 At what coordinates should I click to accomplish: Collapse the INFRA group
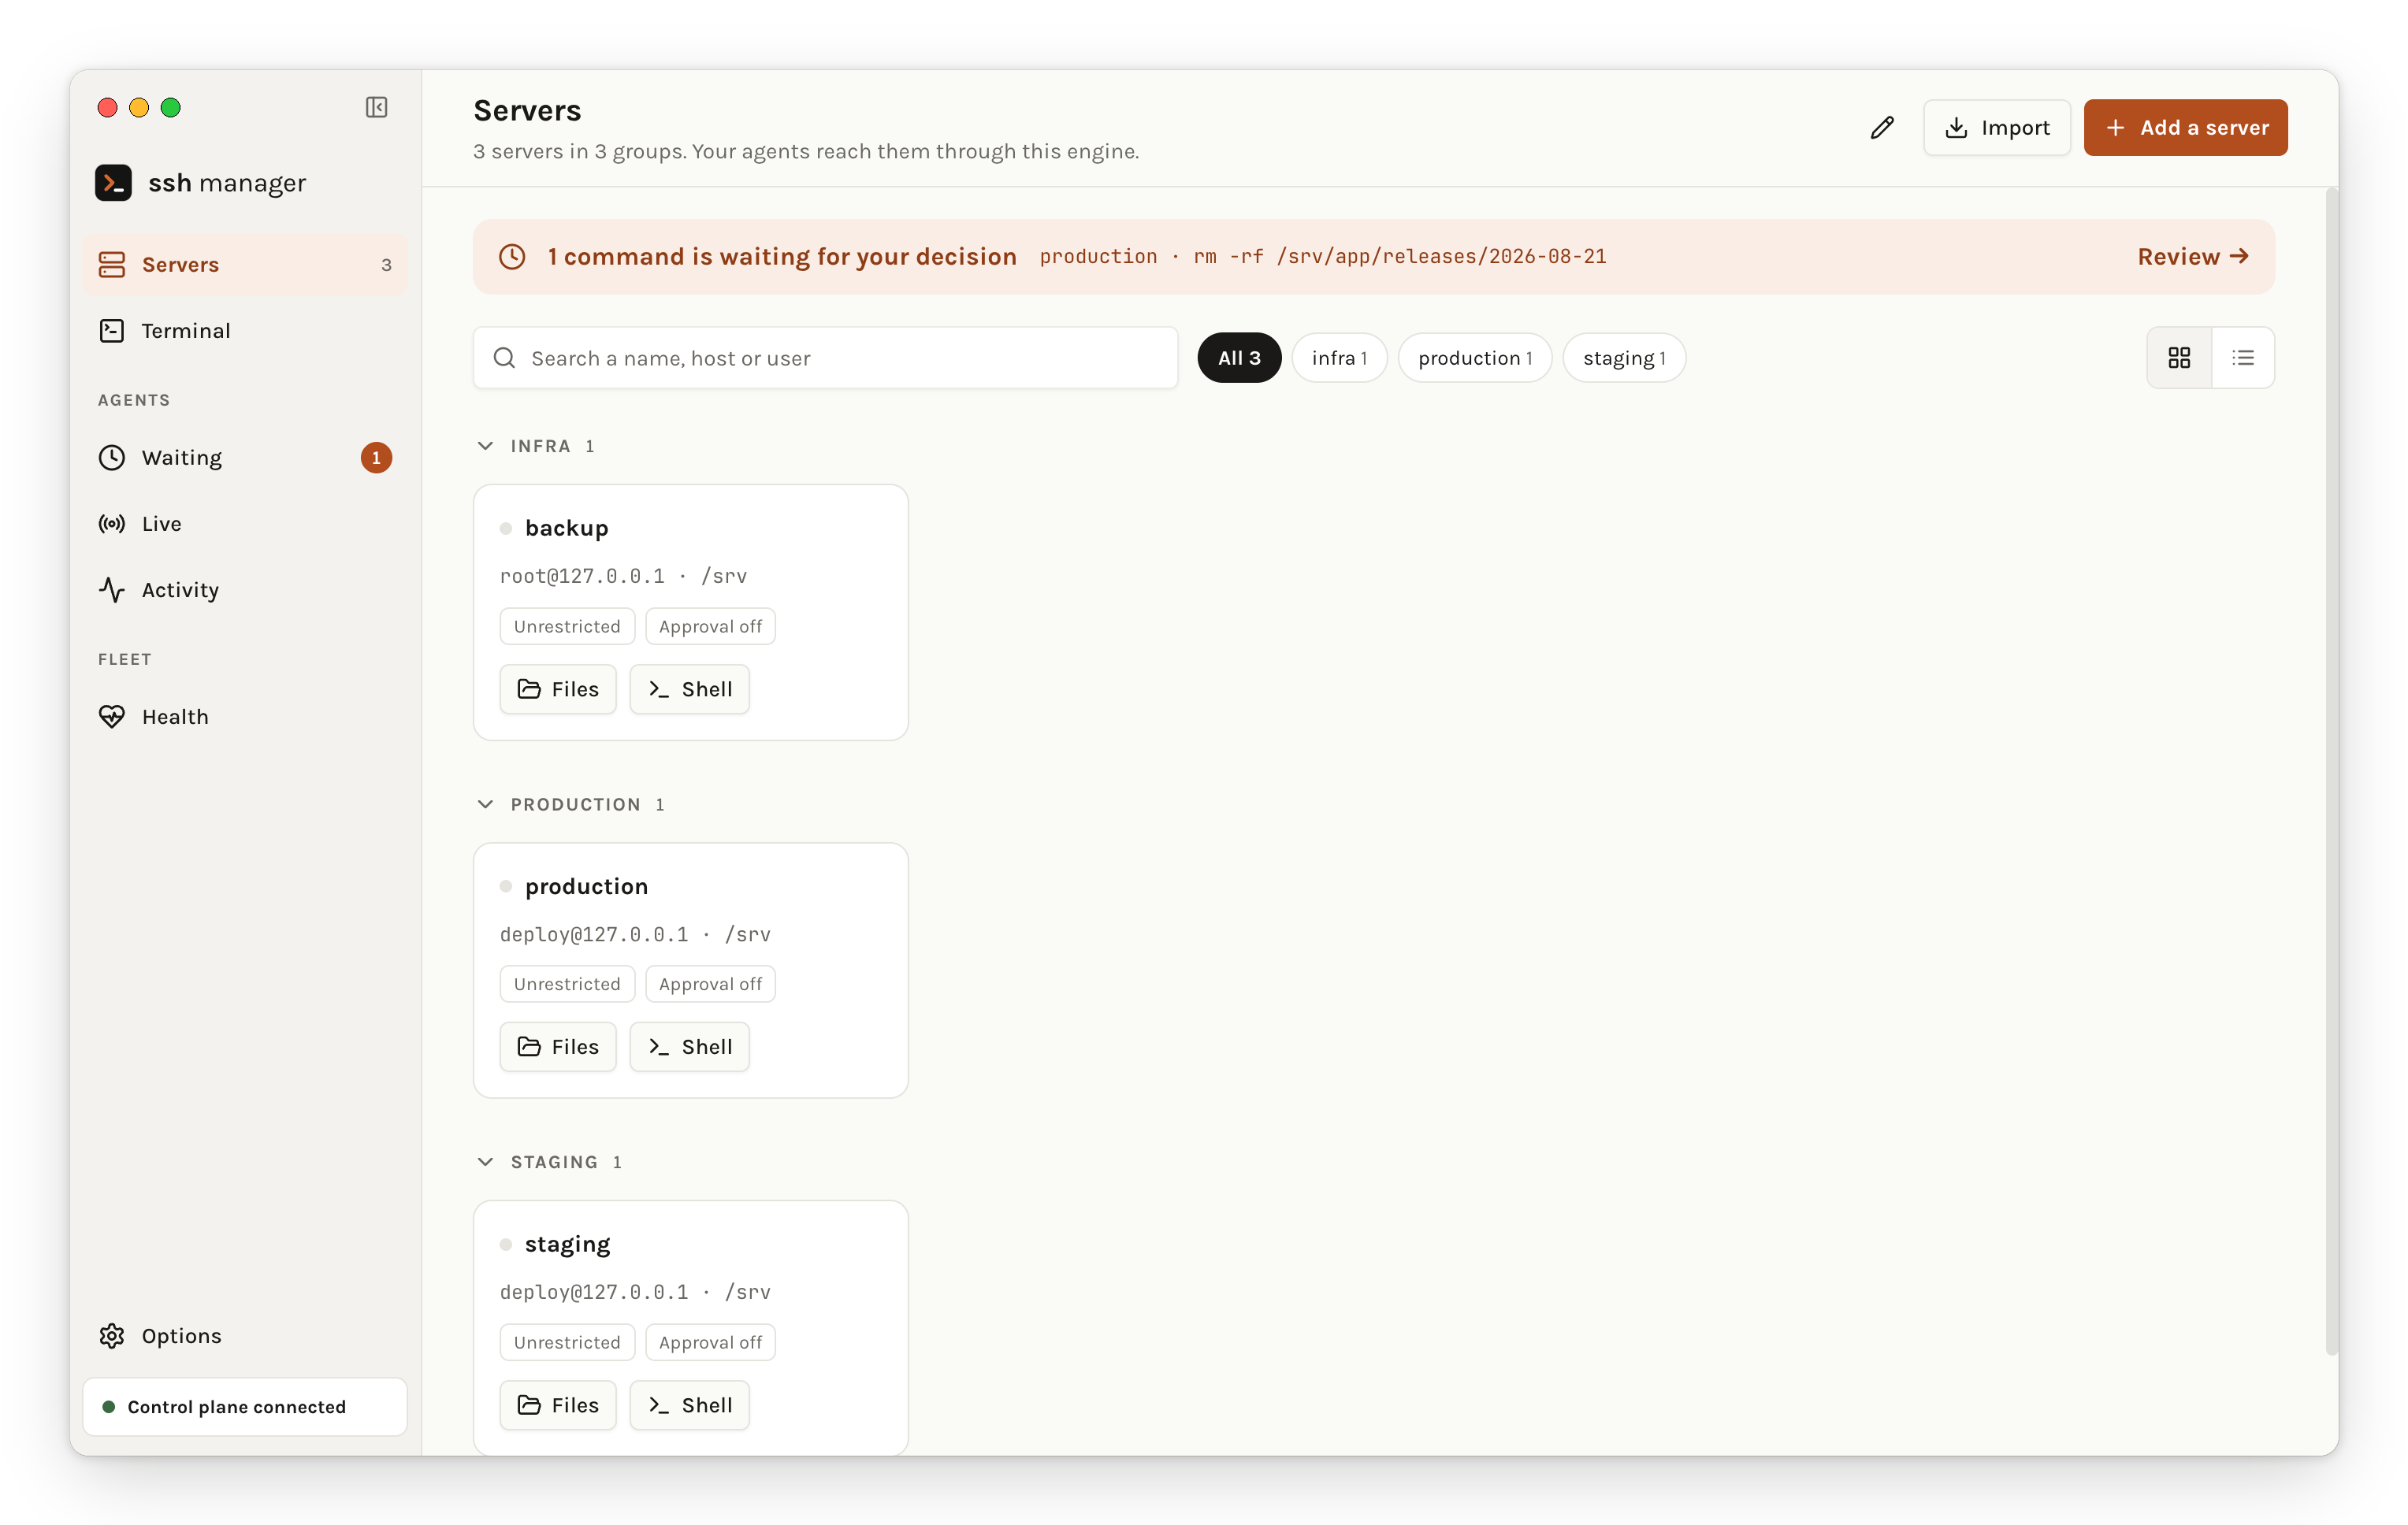[x=485, y=446]
